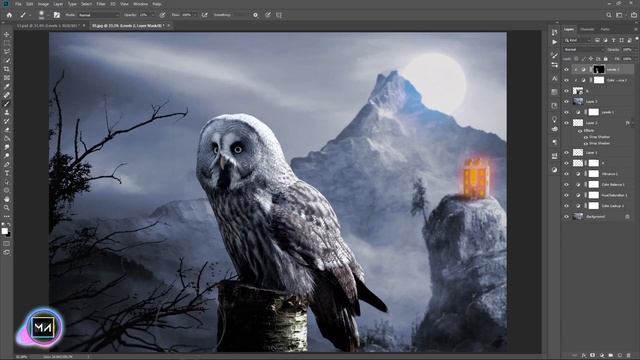The height and width of the screenshot is (360, 640).
Task: Open the Character panel A icon
Action: pos(554,78)
